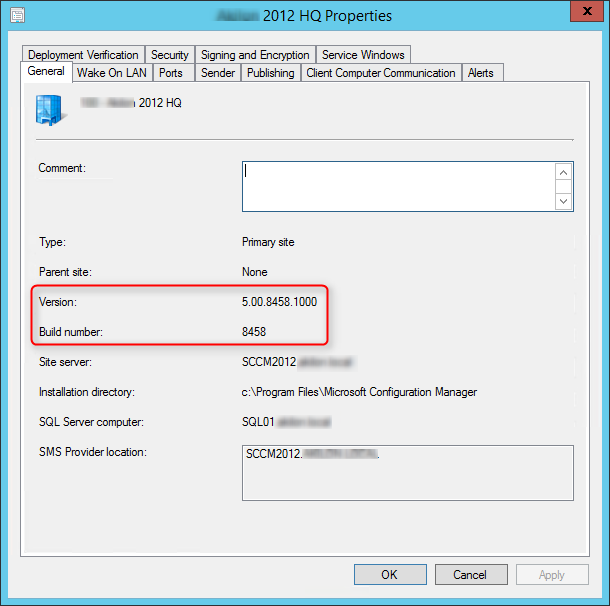The width and height of the screenshot is (610, 606).
Task: Click inside the Comment text box
Action: (x=399, y=187)
